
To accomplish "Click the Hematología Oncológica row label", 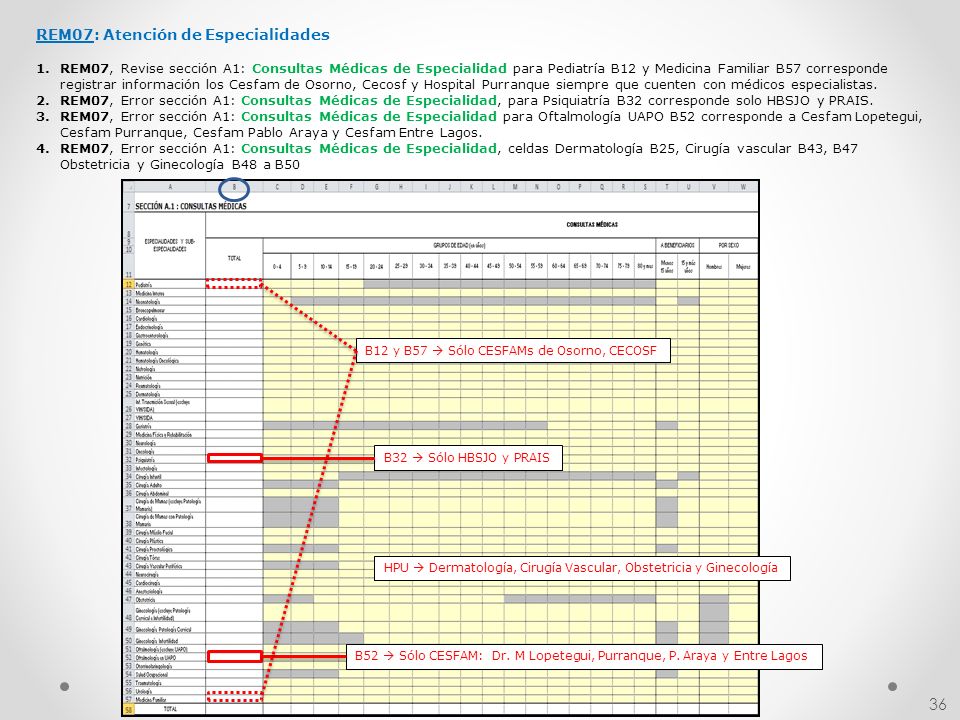I will [170, 361].
